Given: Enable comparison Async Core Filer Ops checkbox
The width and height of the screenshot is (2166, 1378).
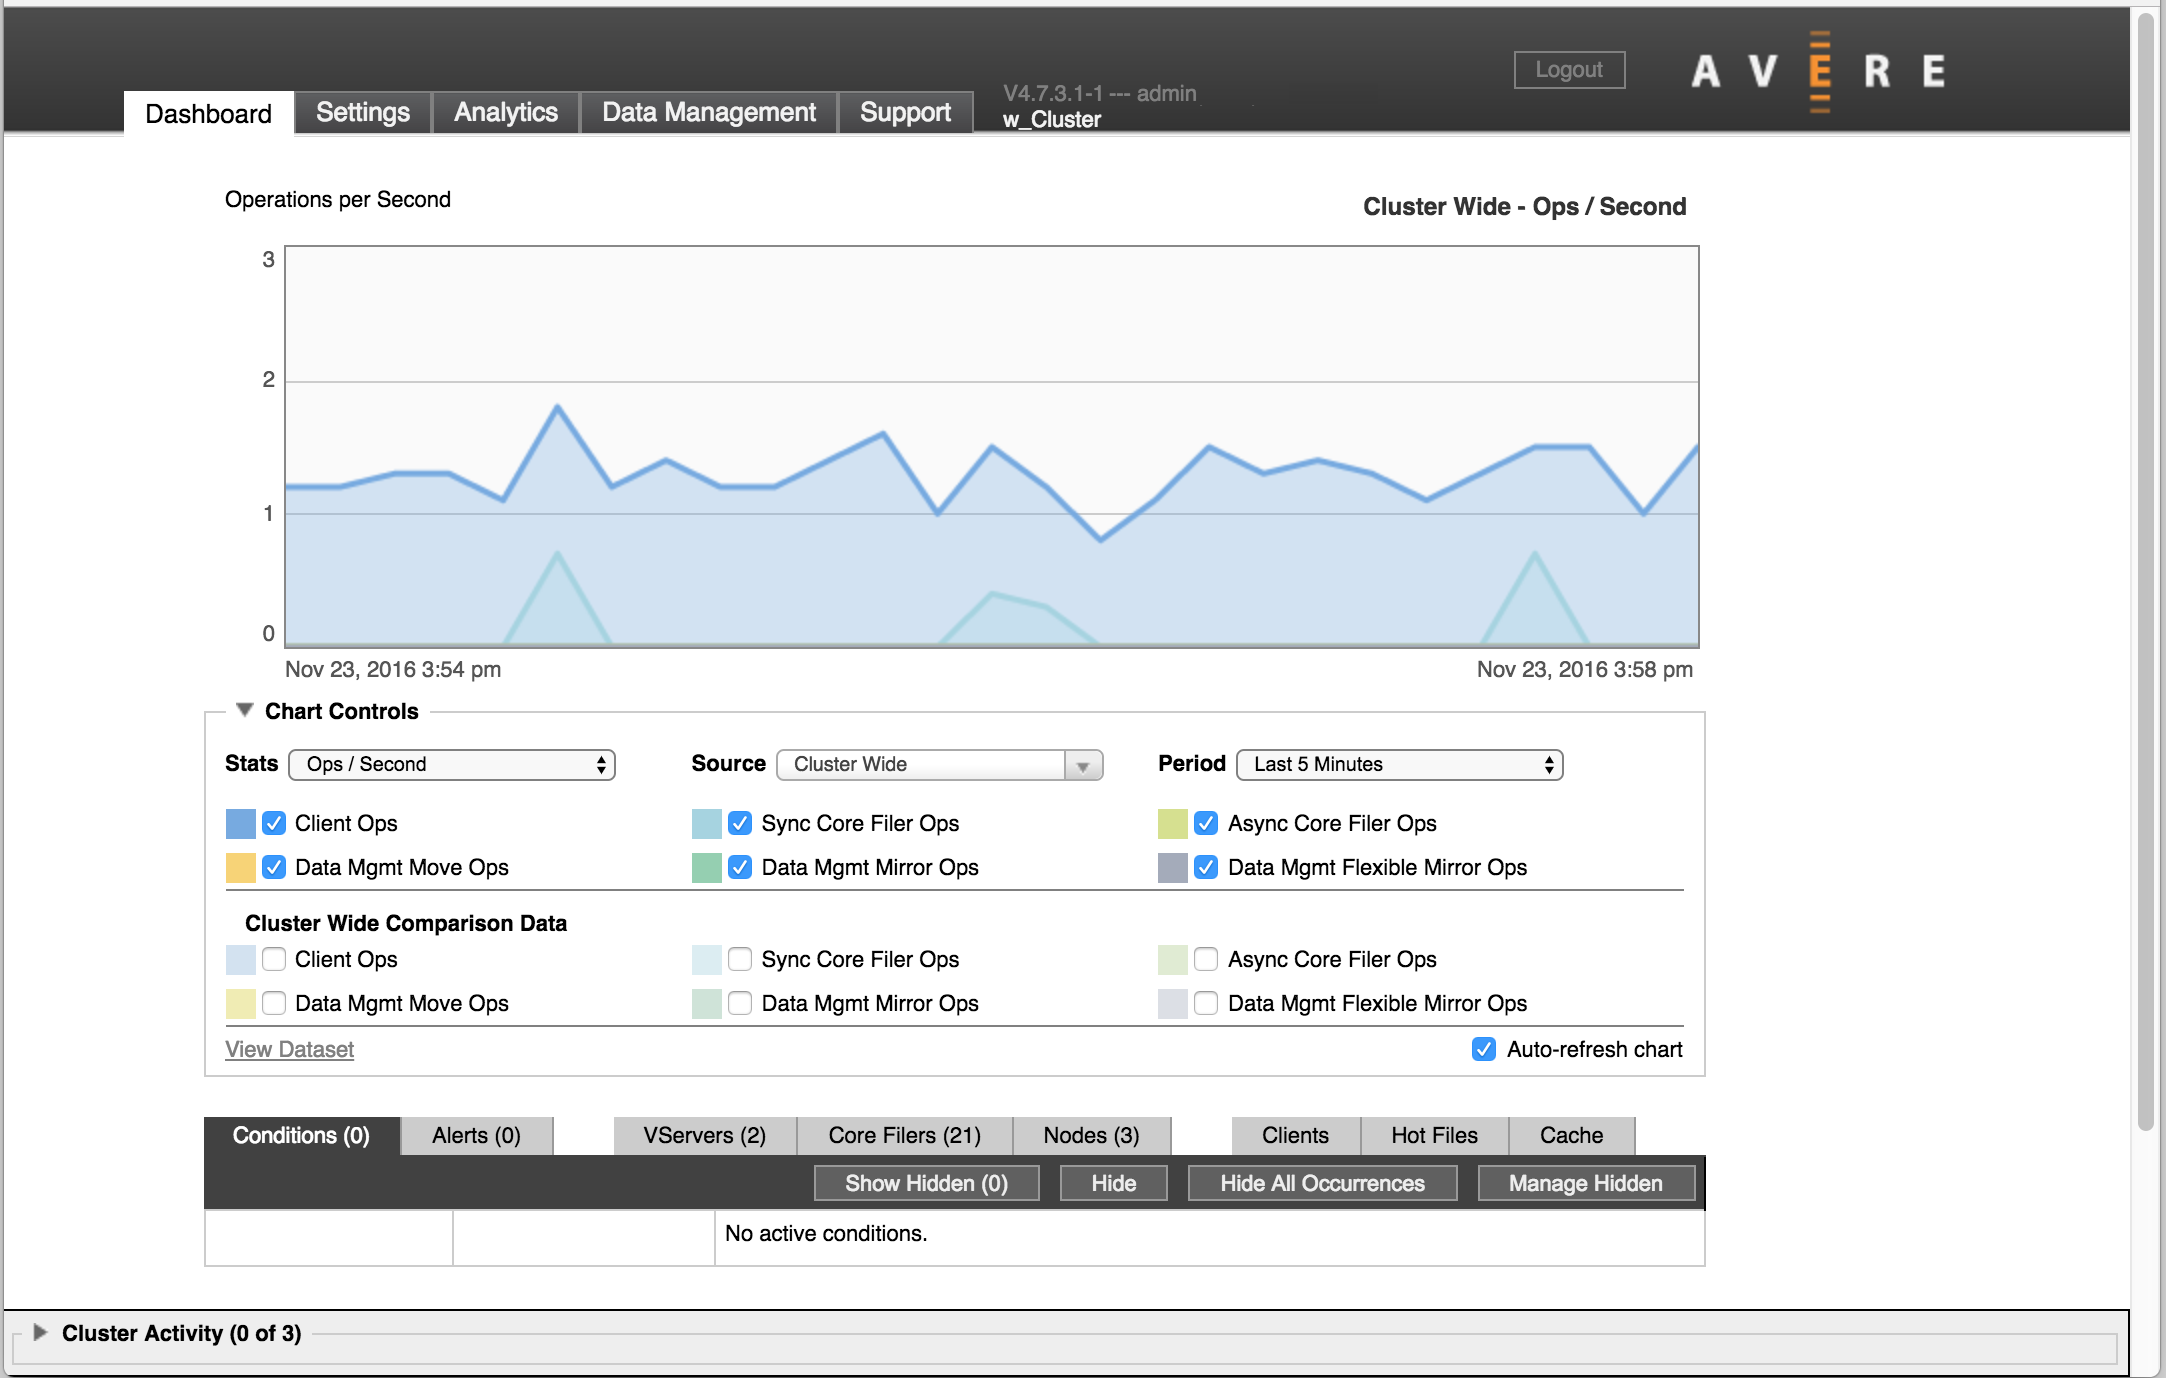Looking at the screenshot, I should pyautogui.click(x=1206, y=959).
